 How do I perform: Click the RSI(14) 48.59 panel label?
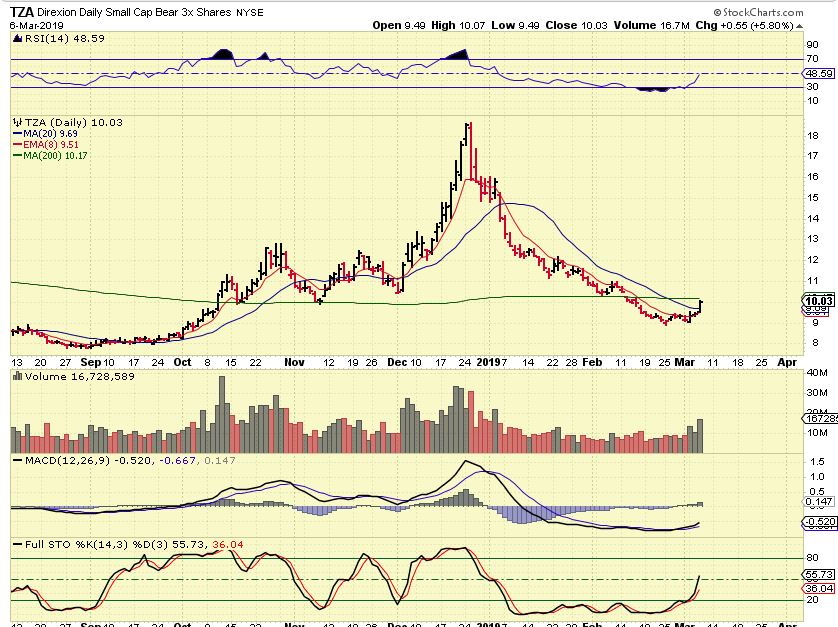pos(65,38)
